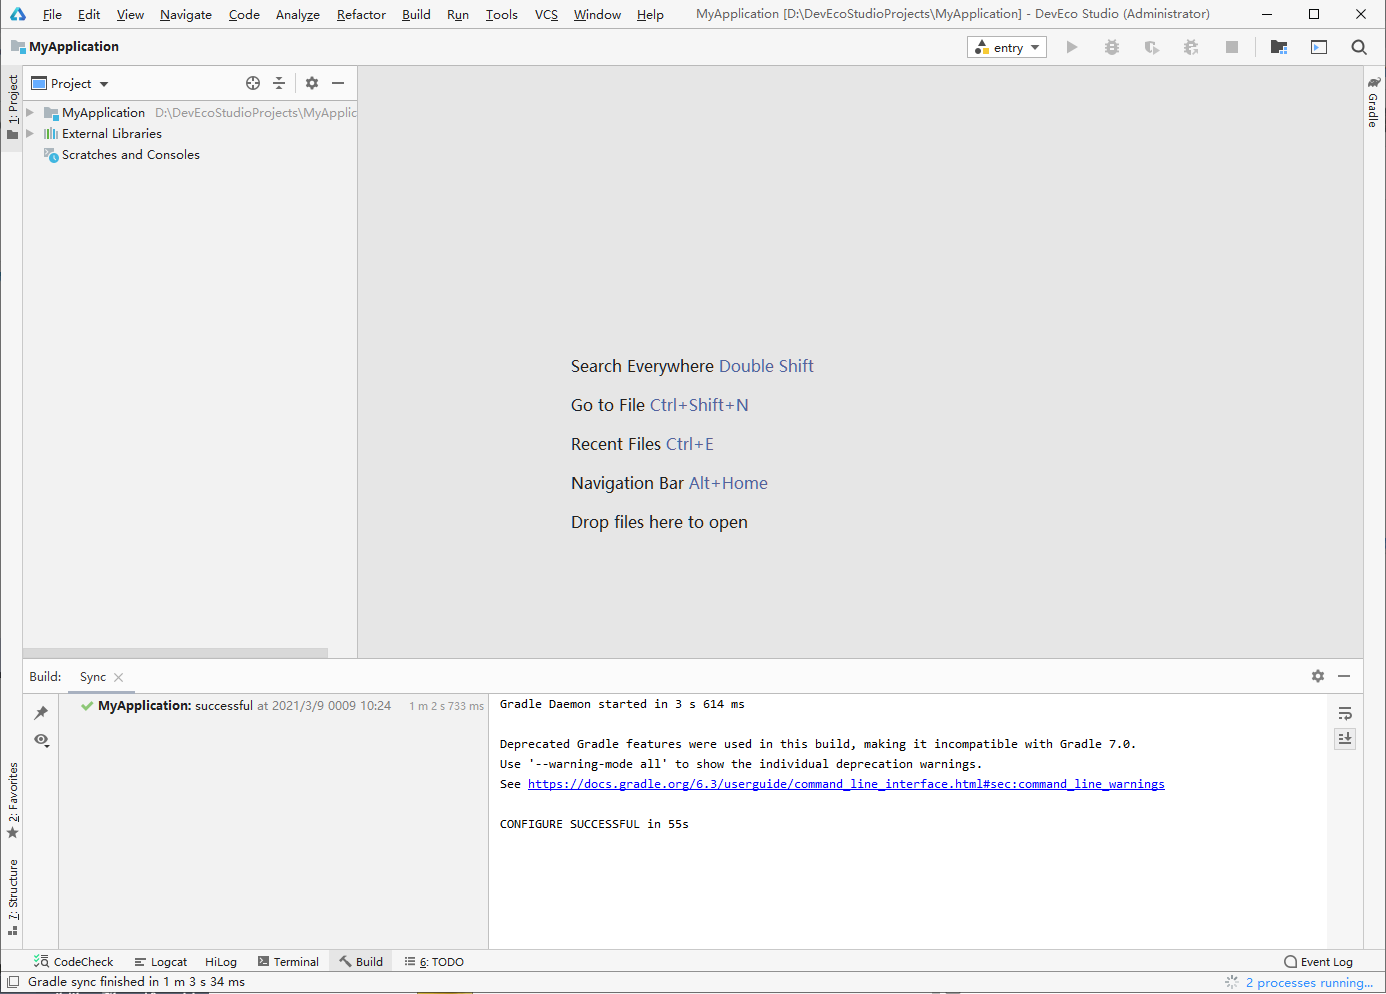Toggle the Build tool window button

coord(361,962)
